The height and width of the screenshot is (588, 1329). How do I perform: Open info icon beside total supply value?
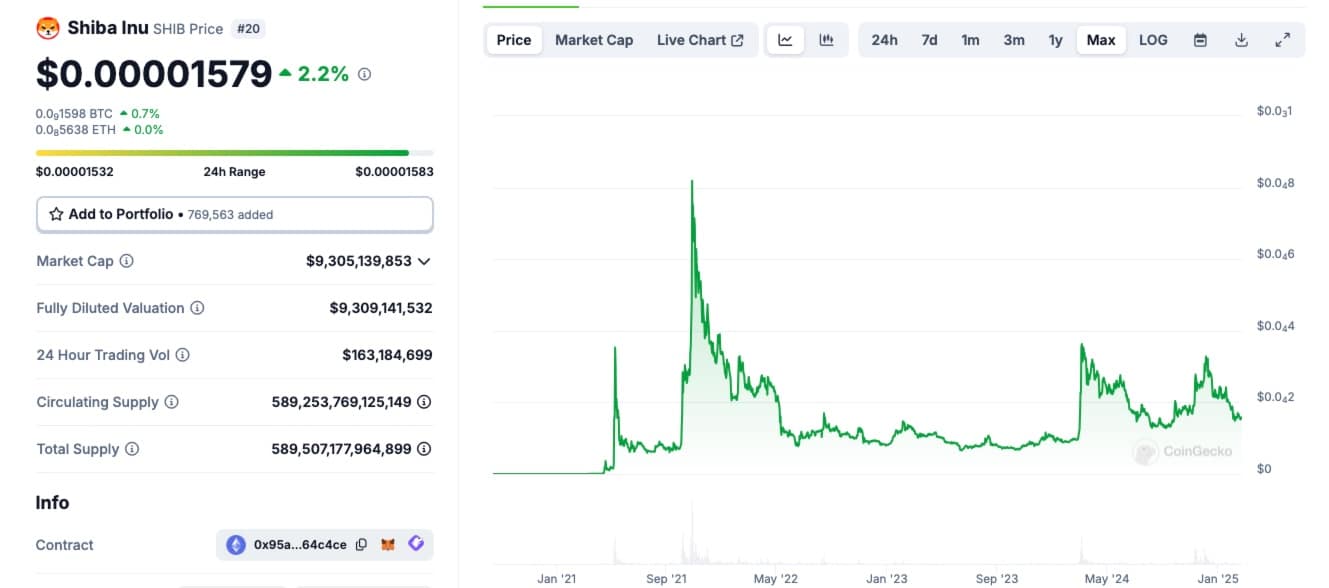coord(424,449)
